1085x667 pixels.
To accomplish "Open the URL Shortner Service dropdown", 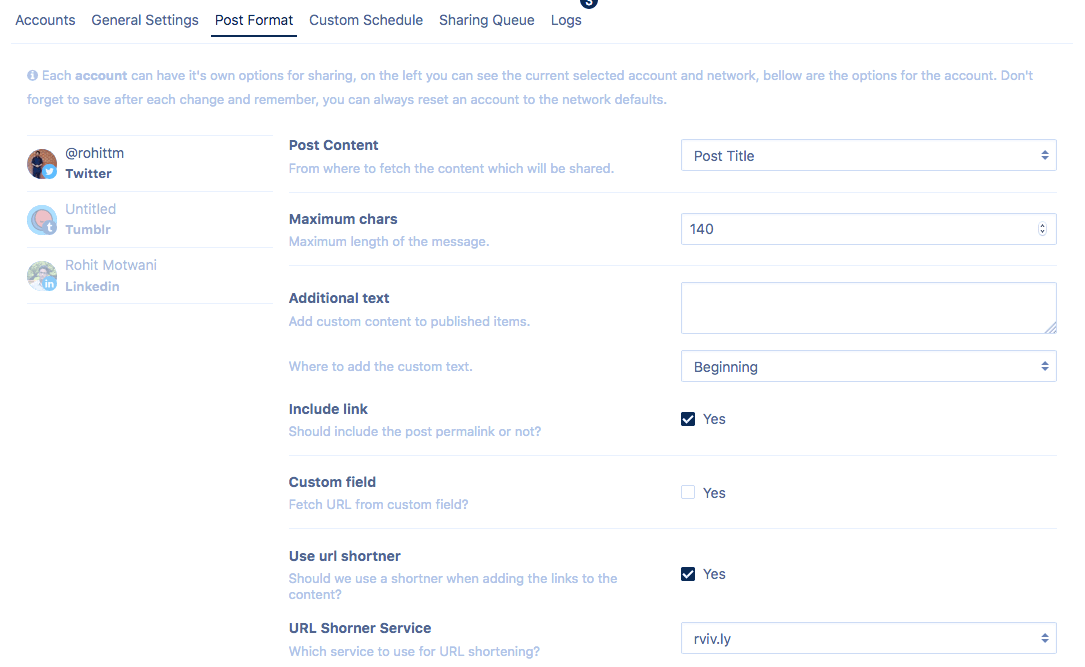I will [x=868, y=638].
